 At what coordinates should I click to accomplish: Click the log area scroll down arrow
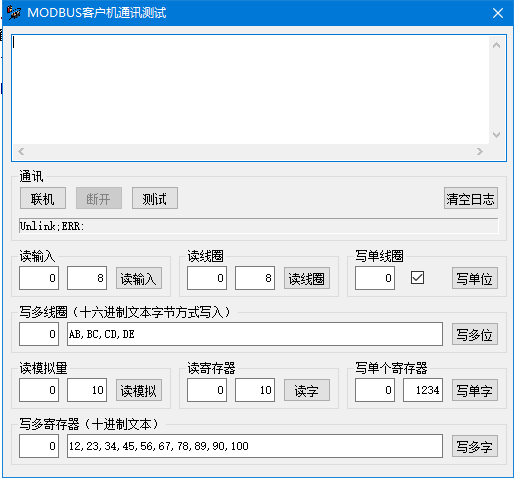(496, 135)
